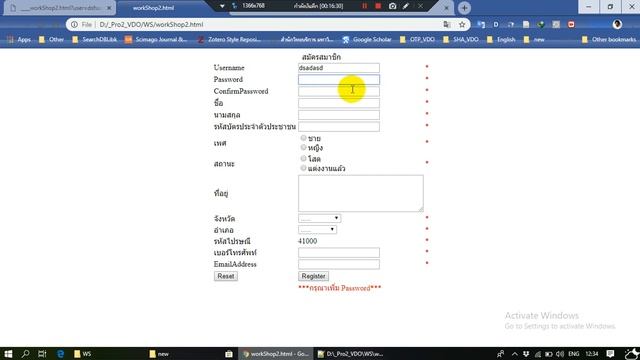Open the จังหวัด province dropdown
This screenshot has height=360, width=640.
(x=319, y=218)
